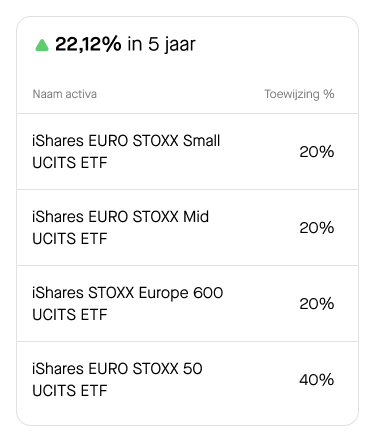Screen dimensions: 375x442
Task: Click the 'Naam activa' column header
Action: 65,94
